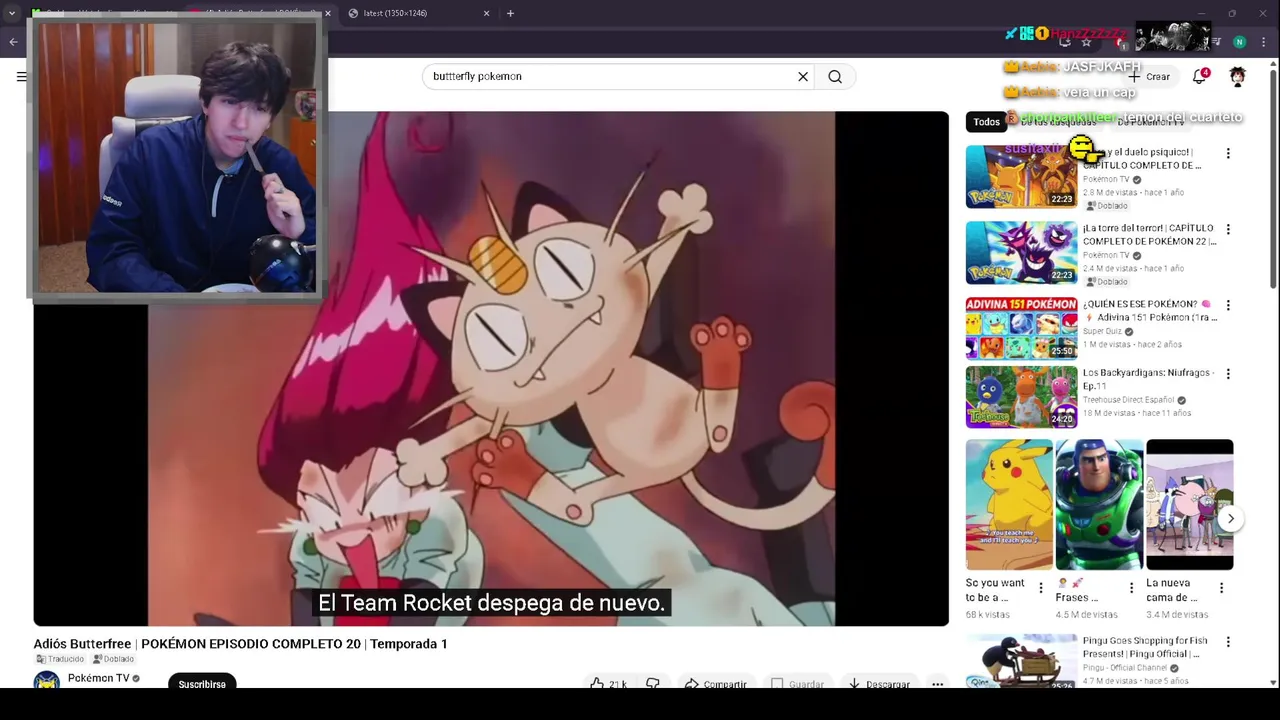The image size is (1280, 720).
Task: Open options for 'Los Backyardigans' video
Action: click(1228, 373)
